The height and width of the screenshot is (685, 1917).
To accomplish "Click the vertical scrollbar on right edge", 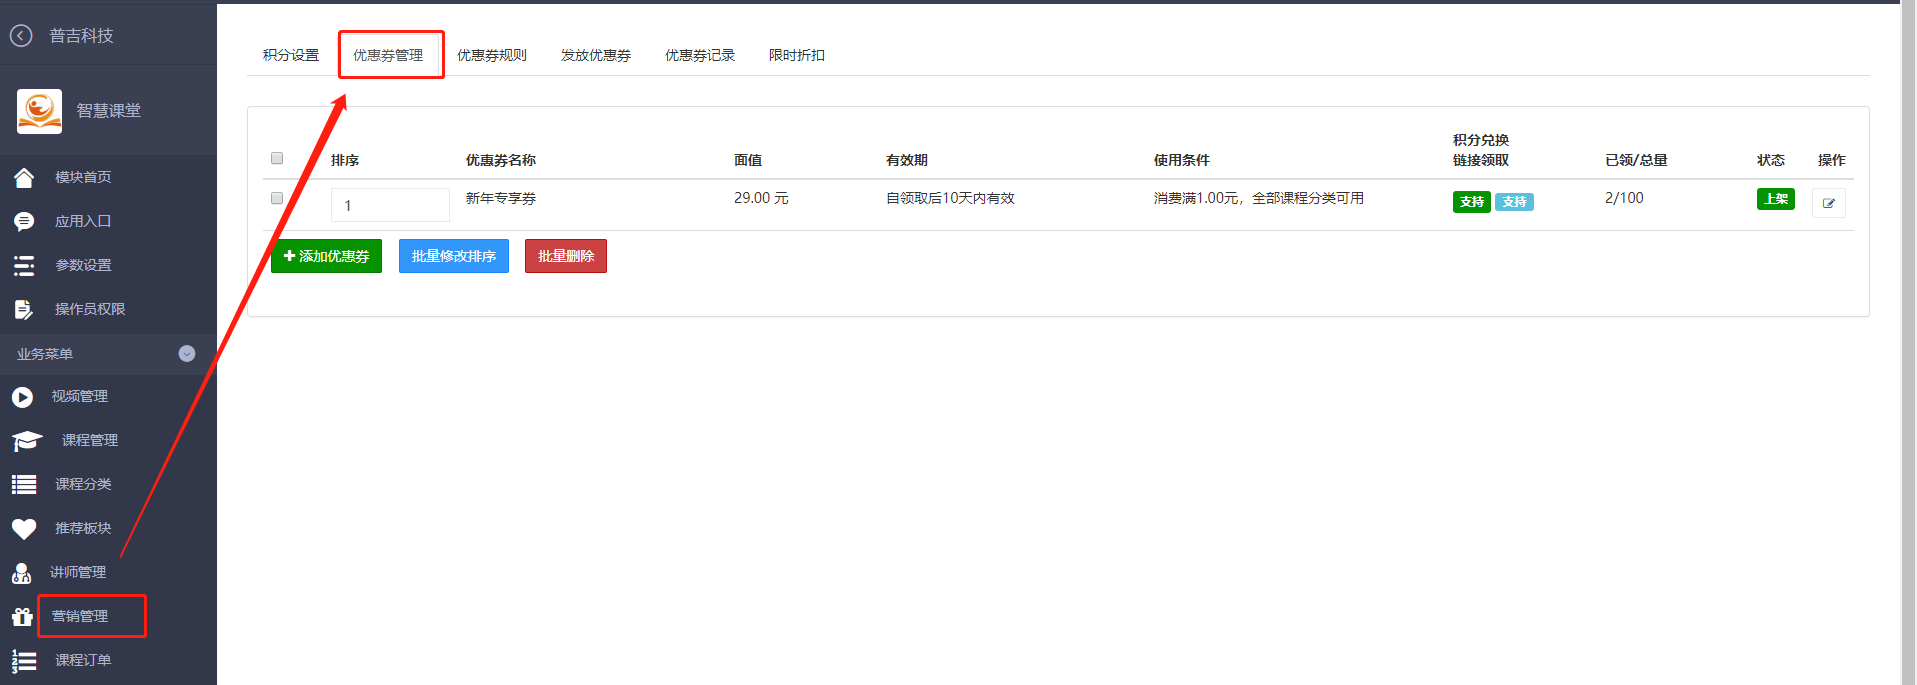I will click(1908, 342).
